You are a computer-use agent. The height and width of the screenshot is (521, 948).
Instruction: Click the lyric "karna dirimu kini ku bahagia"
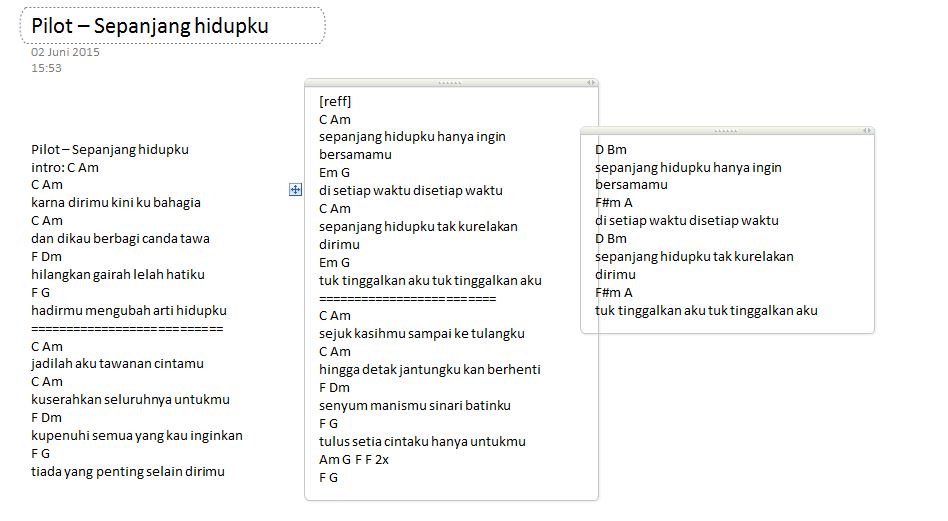(x=115, y=202)
